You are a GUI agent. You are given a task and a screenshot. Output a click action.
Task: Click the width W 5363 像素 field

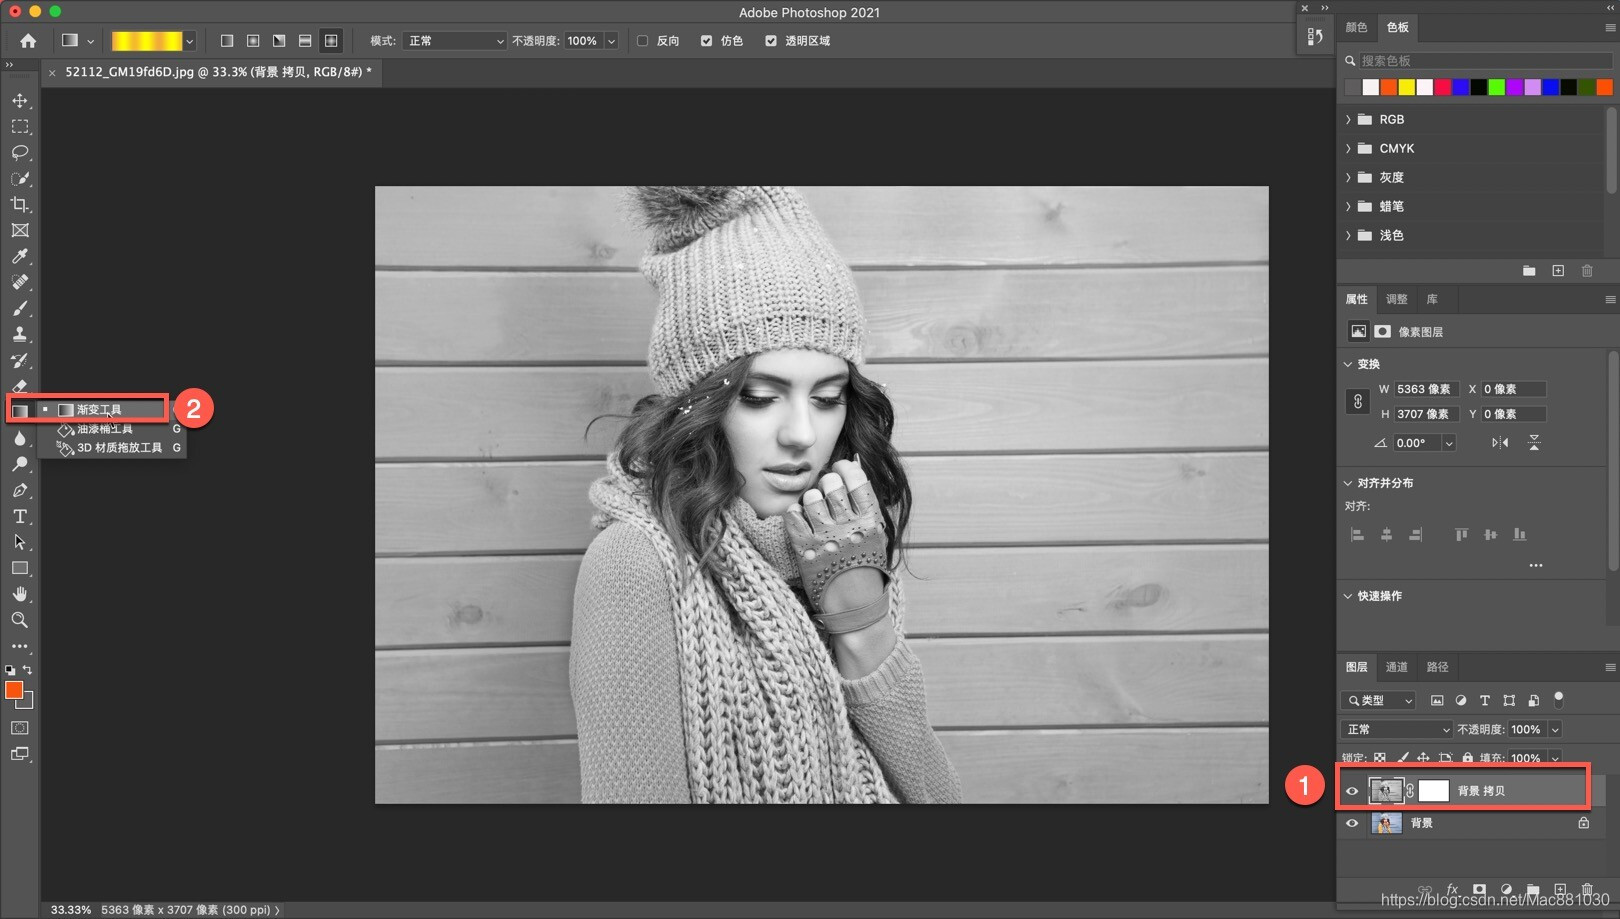[1427, 389]
